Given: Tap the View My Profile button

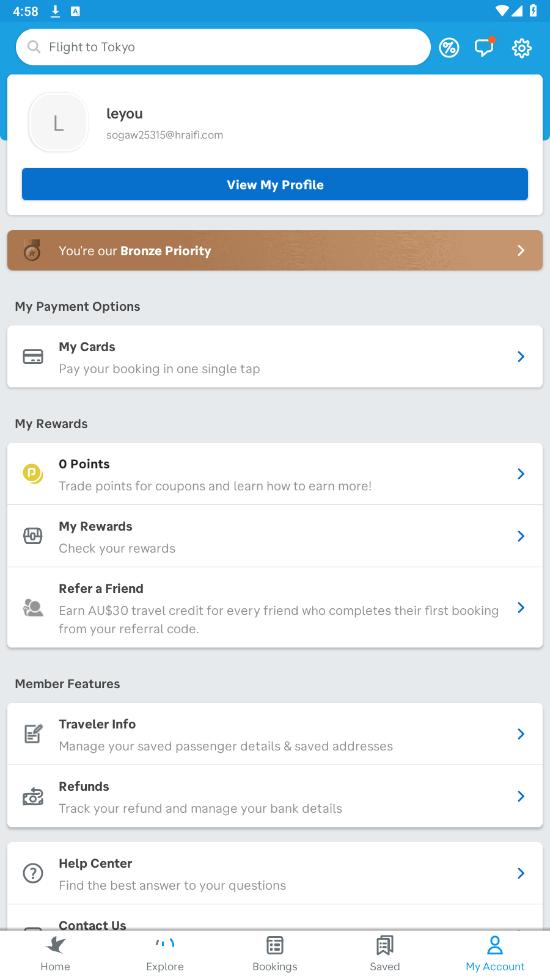Looking at the screenshot, I should point(275,184).
